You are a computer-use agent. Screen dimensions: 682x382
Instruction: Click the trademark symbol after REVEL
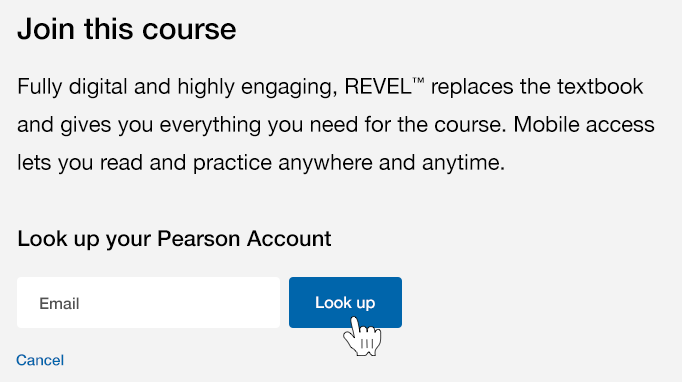(x=418, y=81)
